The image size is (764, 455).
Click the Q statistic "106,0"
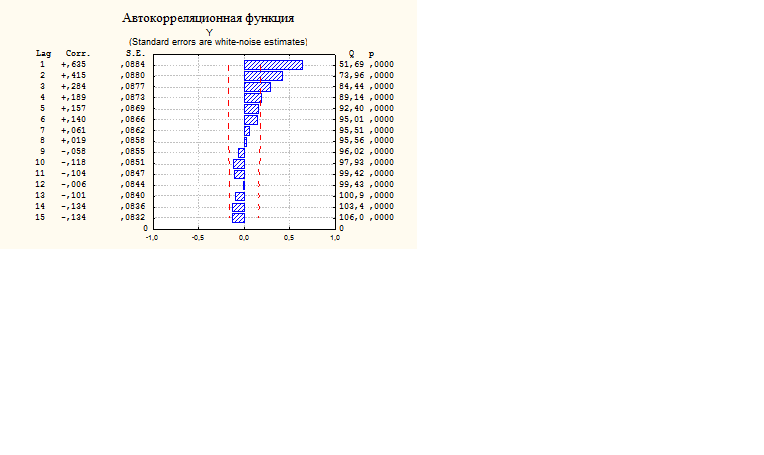(x=351, y=217)
